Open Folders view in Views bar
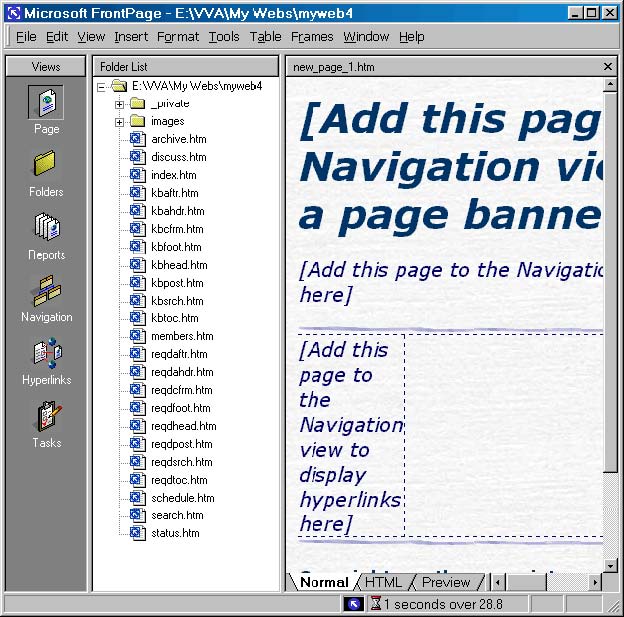 click(x=46, y=166)
